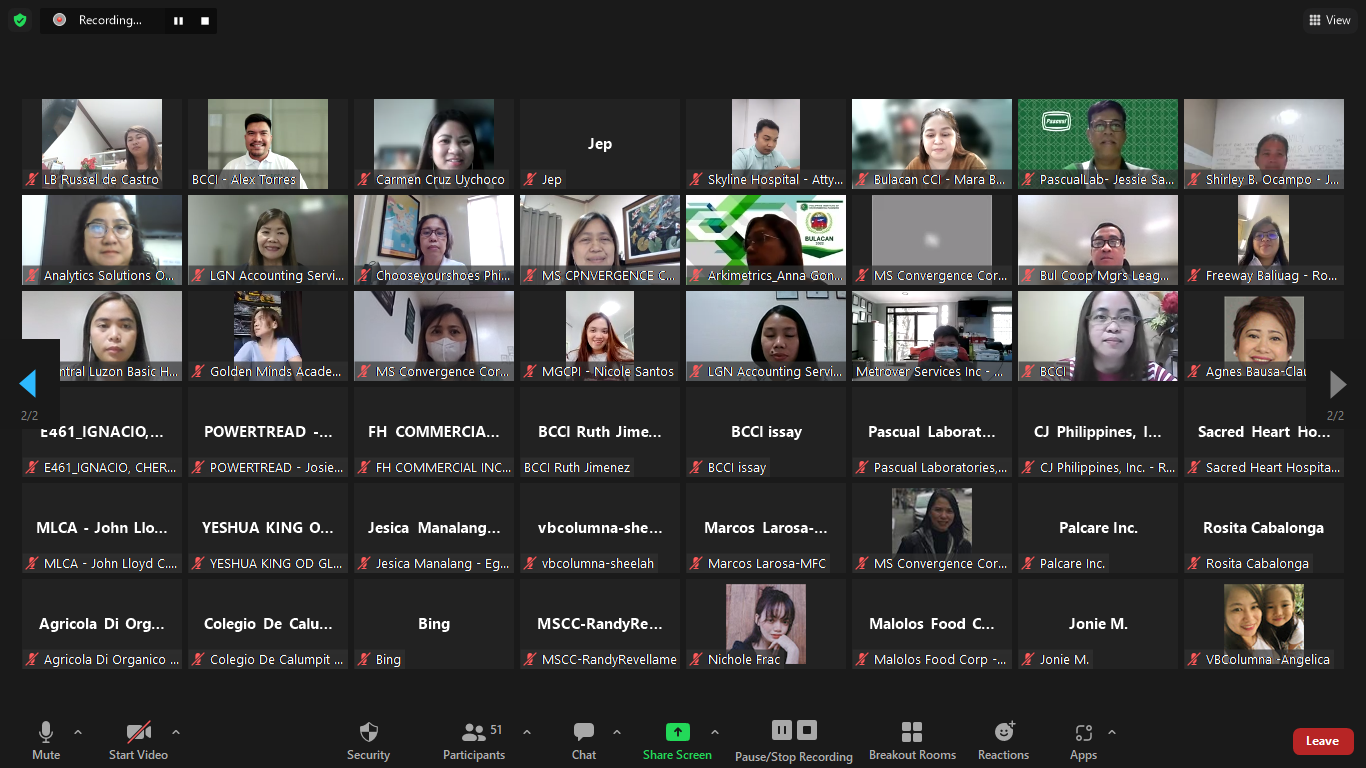Select PascualLab - Jessie video tile
This screenshot has width=1366, height=768.
pos(1098,144)
